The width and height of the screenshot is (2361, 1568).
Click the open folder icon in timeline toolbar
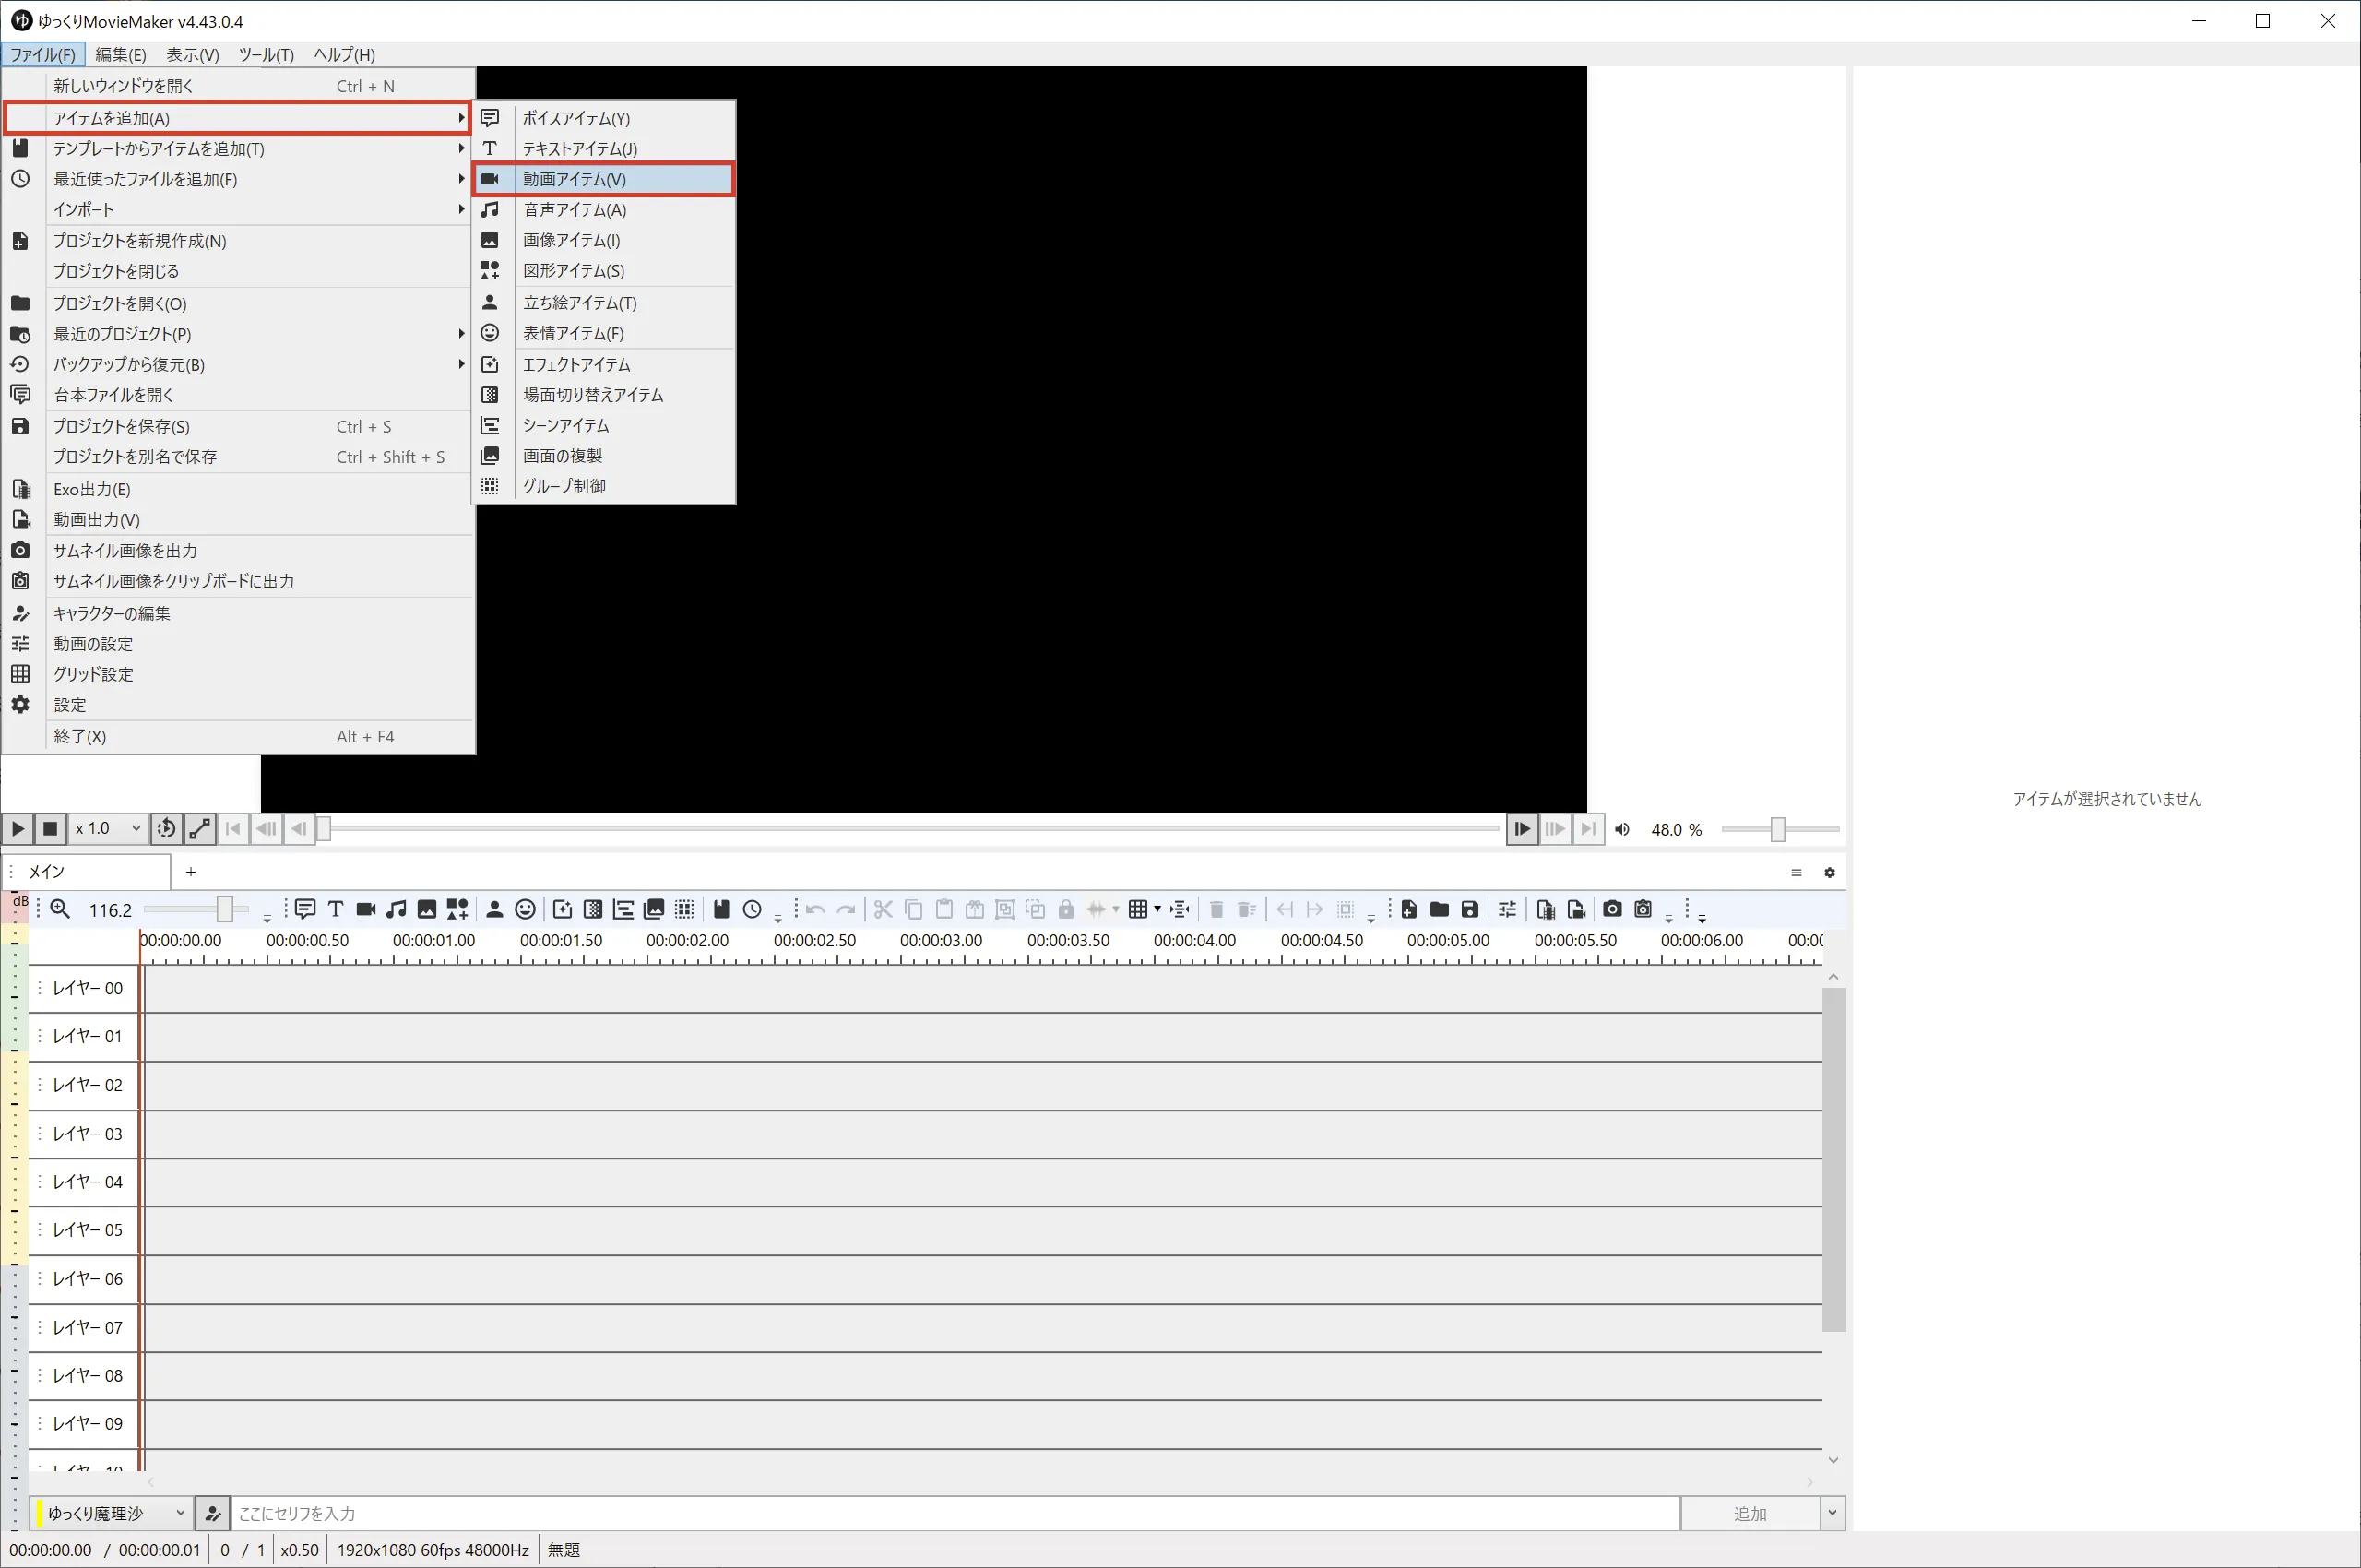coord(1439,909)
